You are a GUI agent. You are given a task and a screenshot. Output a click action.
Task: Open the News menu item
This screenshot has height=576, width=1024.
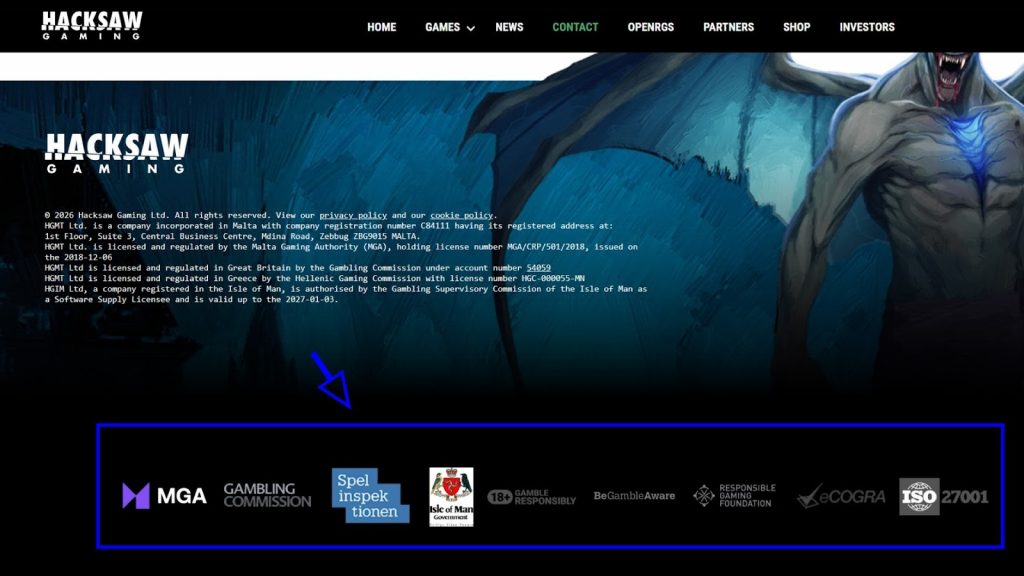pos(509,27)
